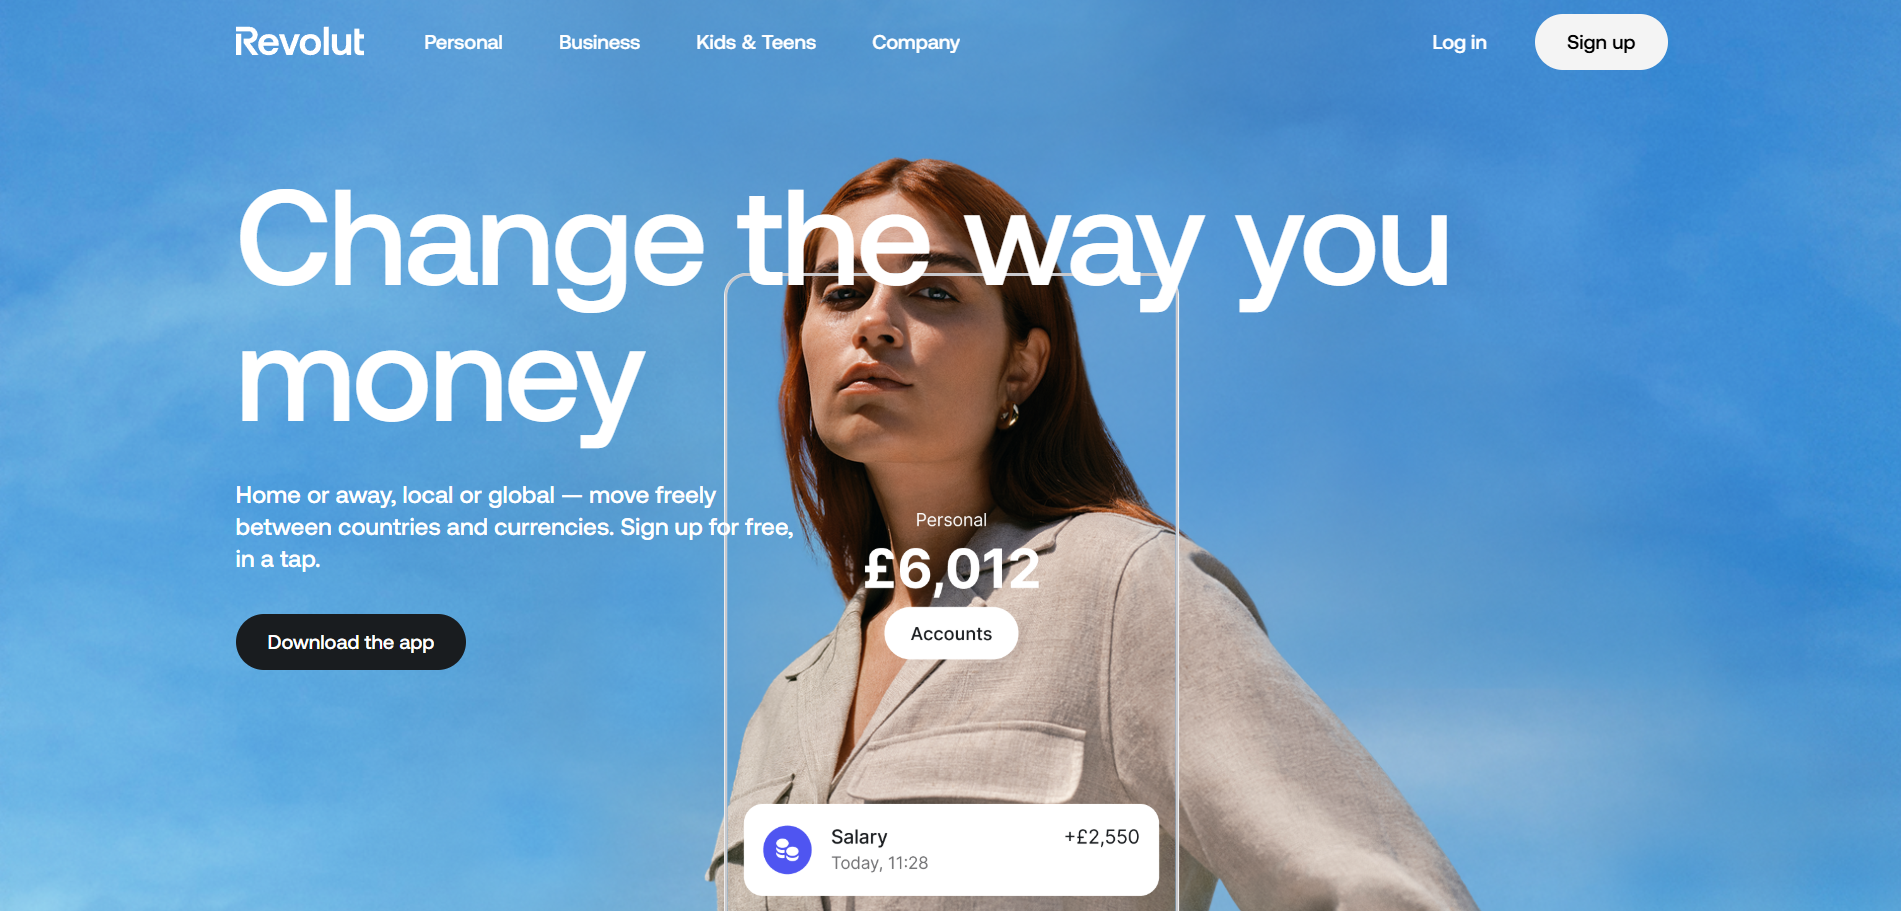This screenshot has height=911, width=1901.
Task: Open the Accounts pill button
Action: 951,633
